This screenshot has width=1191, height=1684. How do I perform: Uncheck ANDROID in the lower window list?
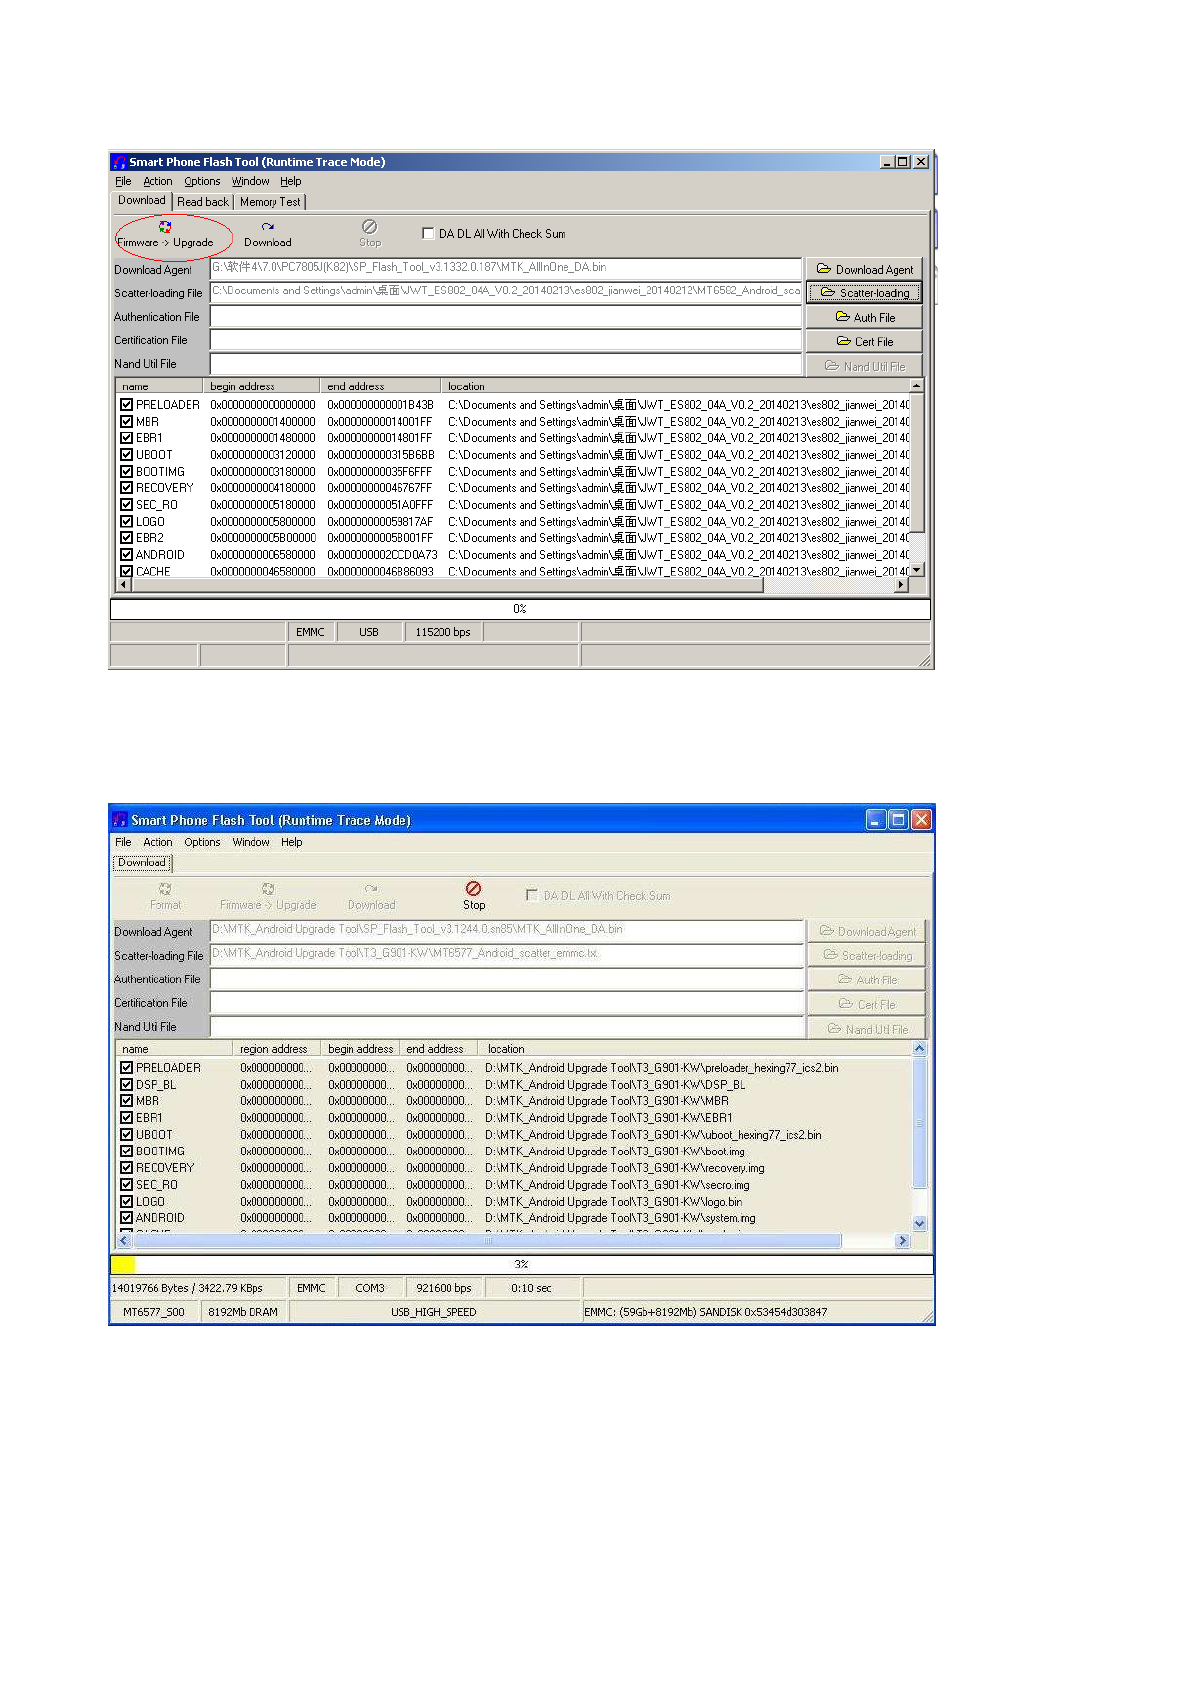[x=126, y=1218]
